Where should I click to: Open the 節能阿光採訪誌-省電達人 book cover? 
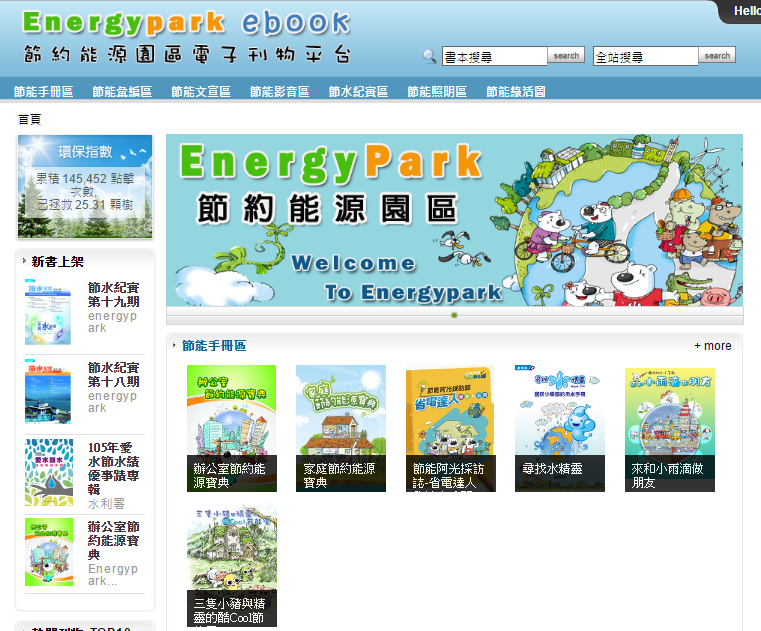[451, 428]
